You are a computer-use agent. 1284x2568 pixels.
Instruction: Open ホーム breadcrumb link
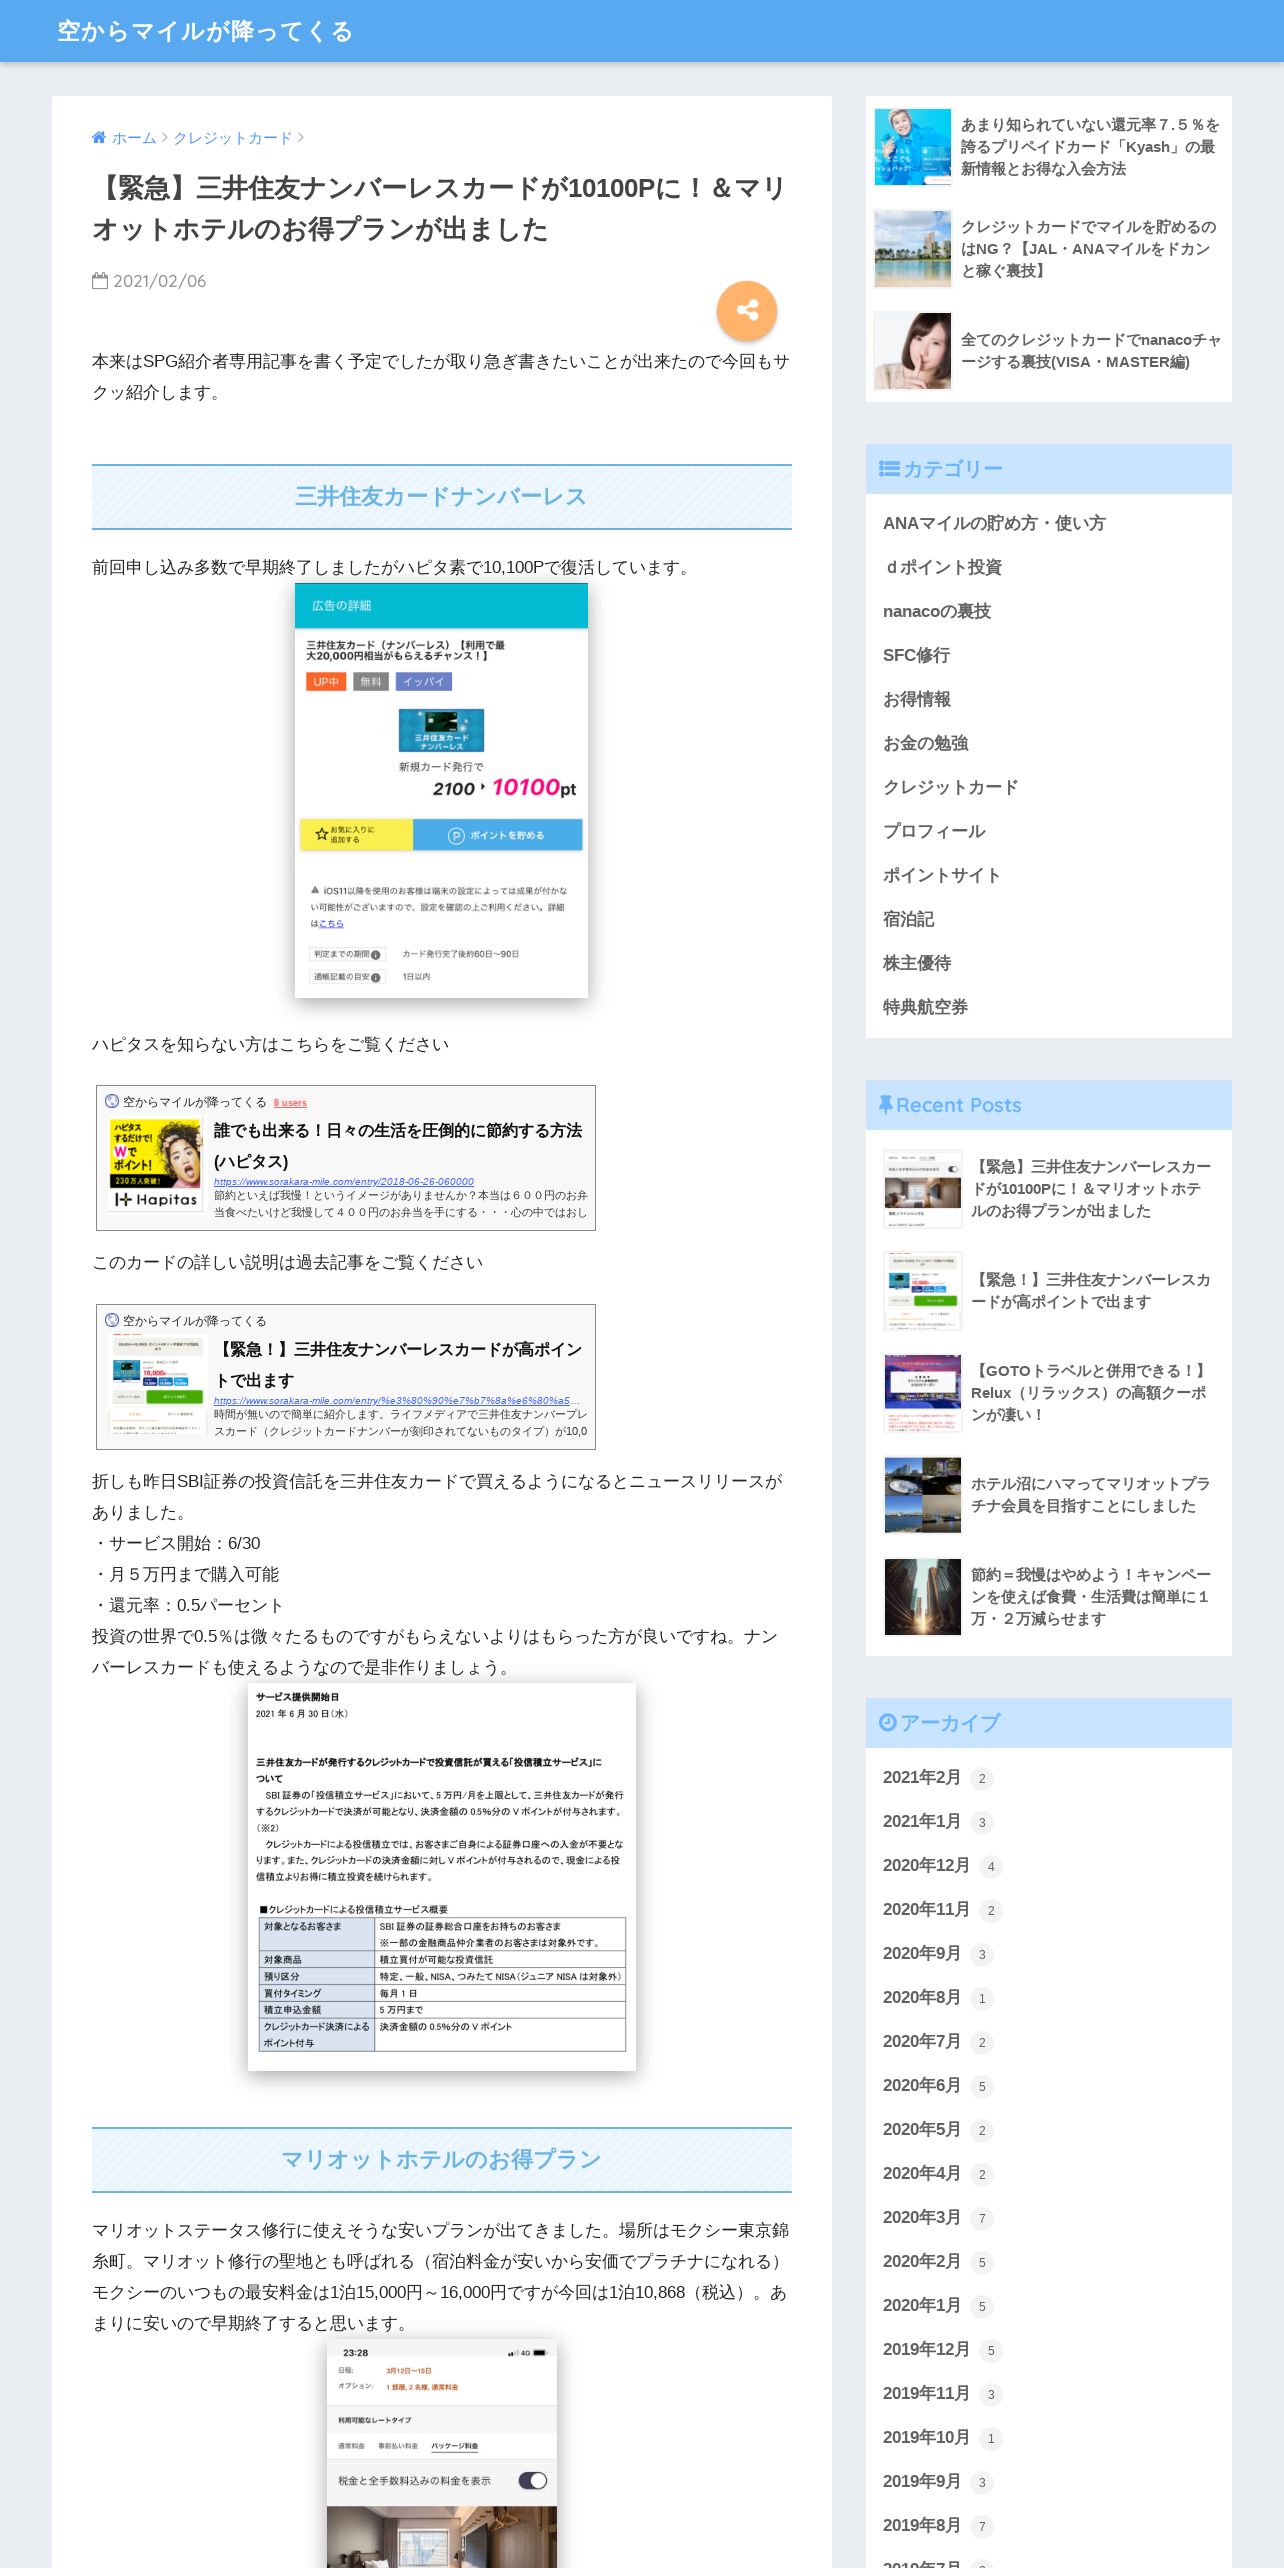[x=134, y=138]
